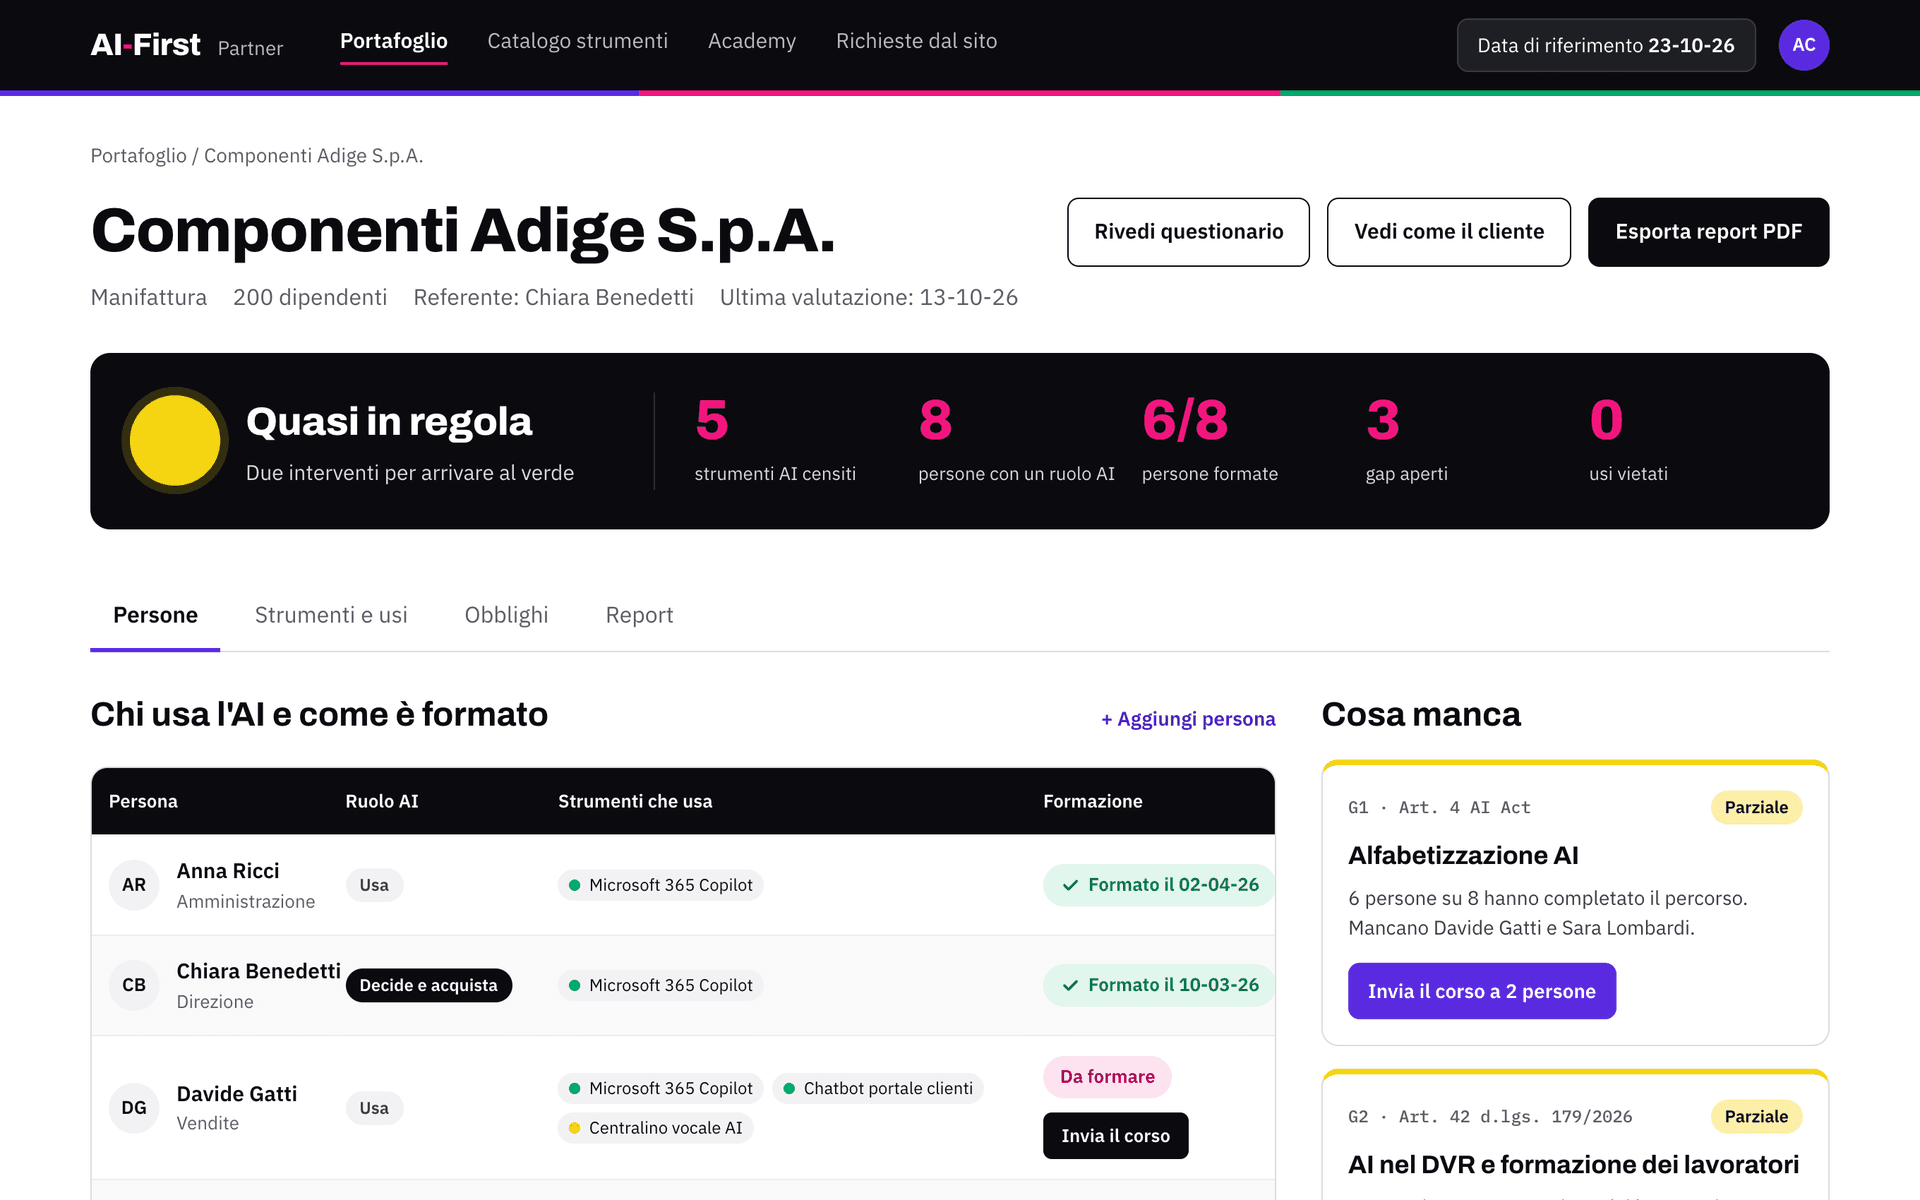Click the CB avatar for Chiara Benedetti

pyautogui.click(x=134, y=985)
